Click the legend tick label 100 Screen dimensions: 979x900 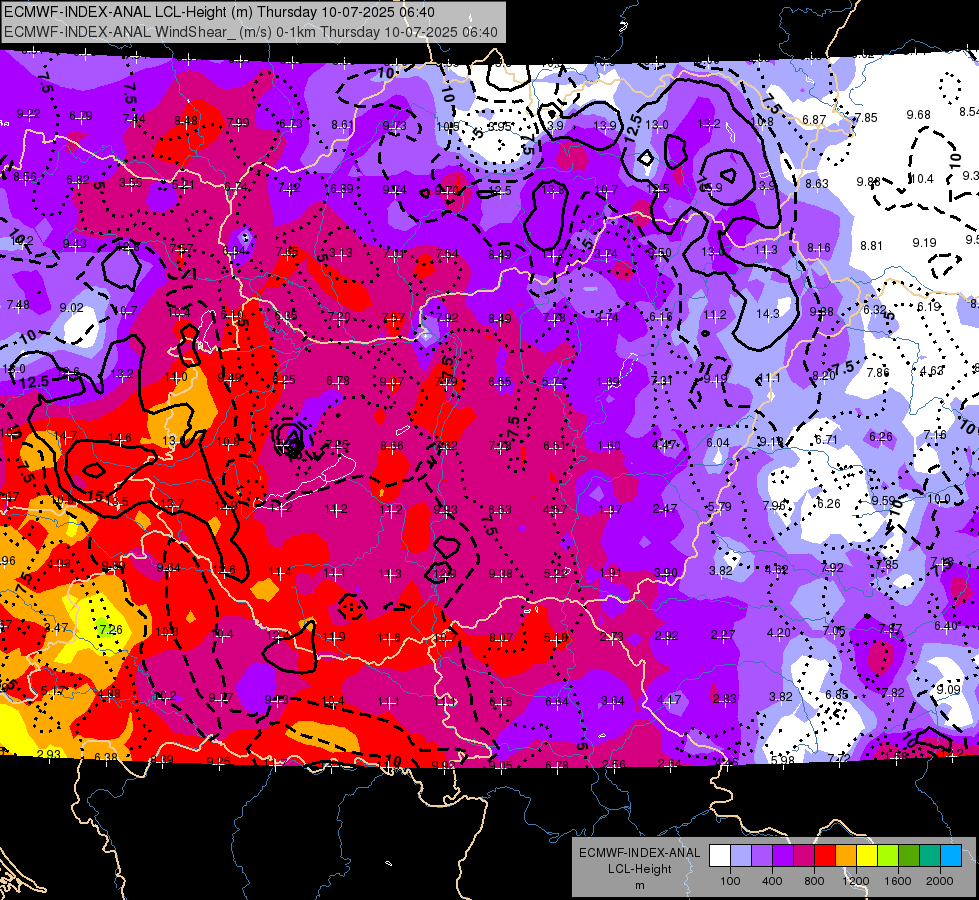click(730, 881)
